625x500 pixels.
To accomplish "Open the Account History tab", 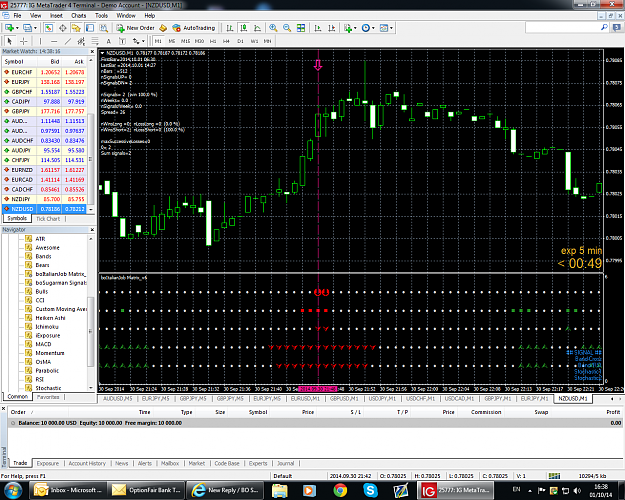I will (87, 463).
